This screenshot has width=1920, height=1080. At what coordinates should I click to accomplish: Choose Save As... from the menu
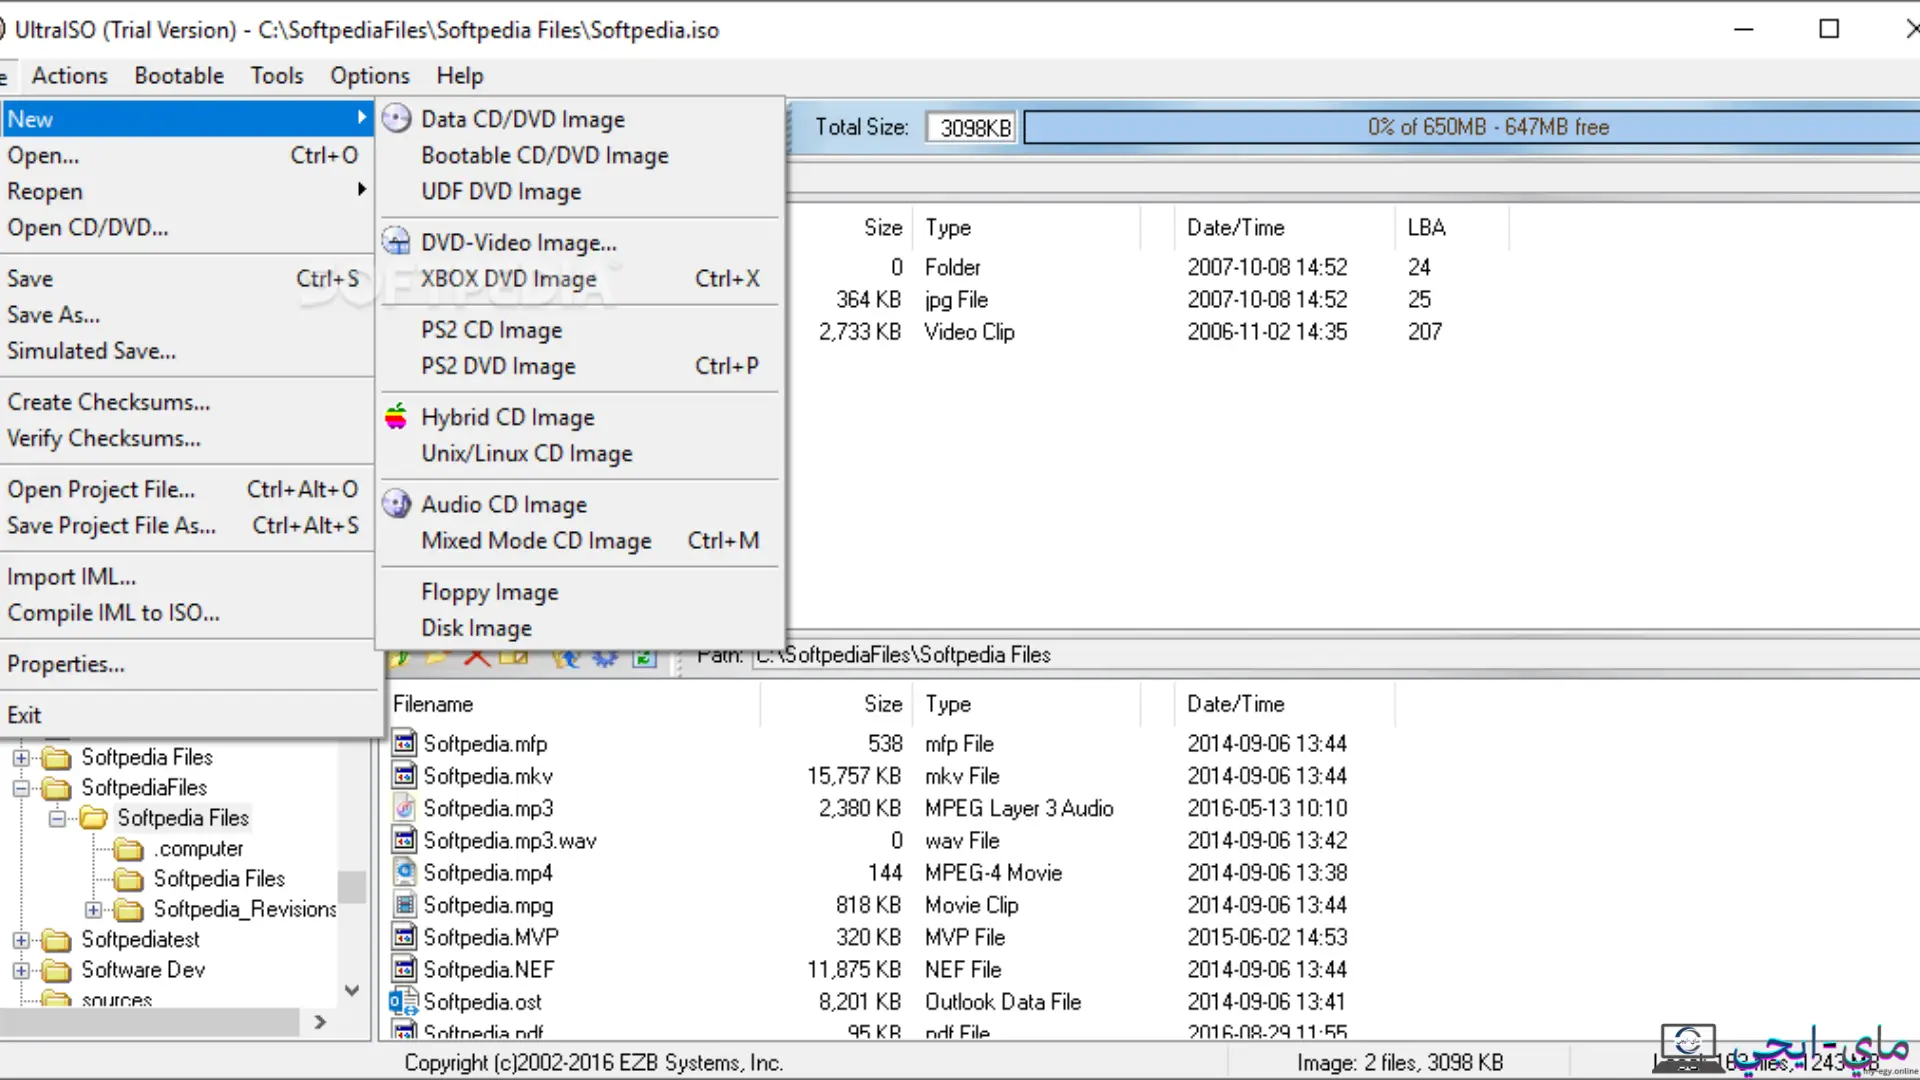pos(187,314)
